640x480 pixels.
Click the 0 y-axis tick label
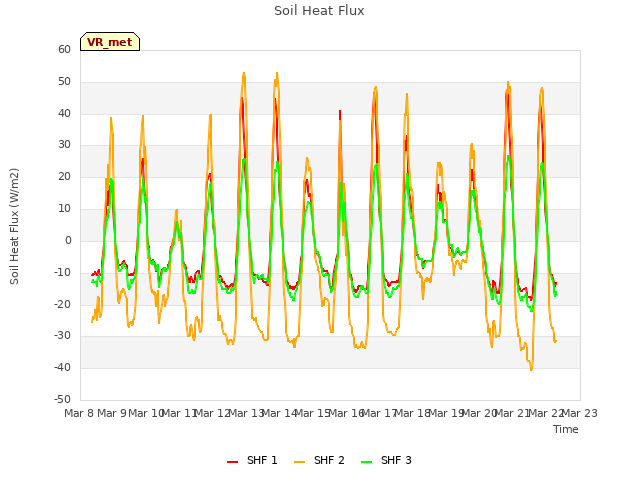(68, 240)
